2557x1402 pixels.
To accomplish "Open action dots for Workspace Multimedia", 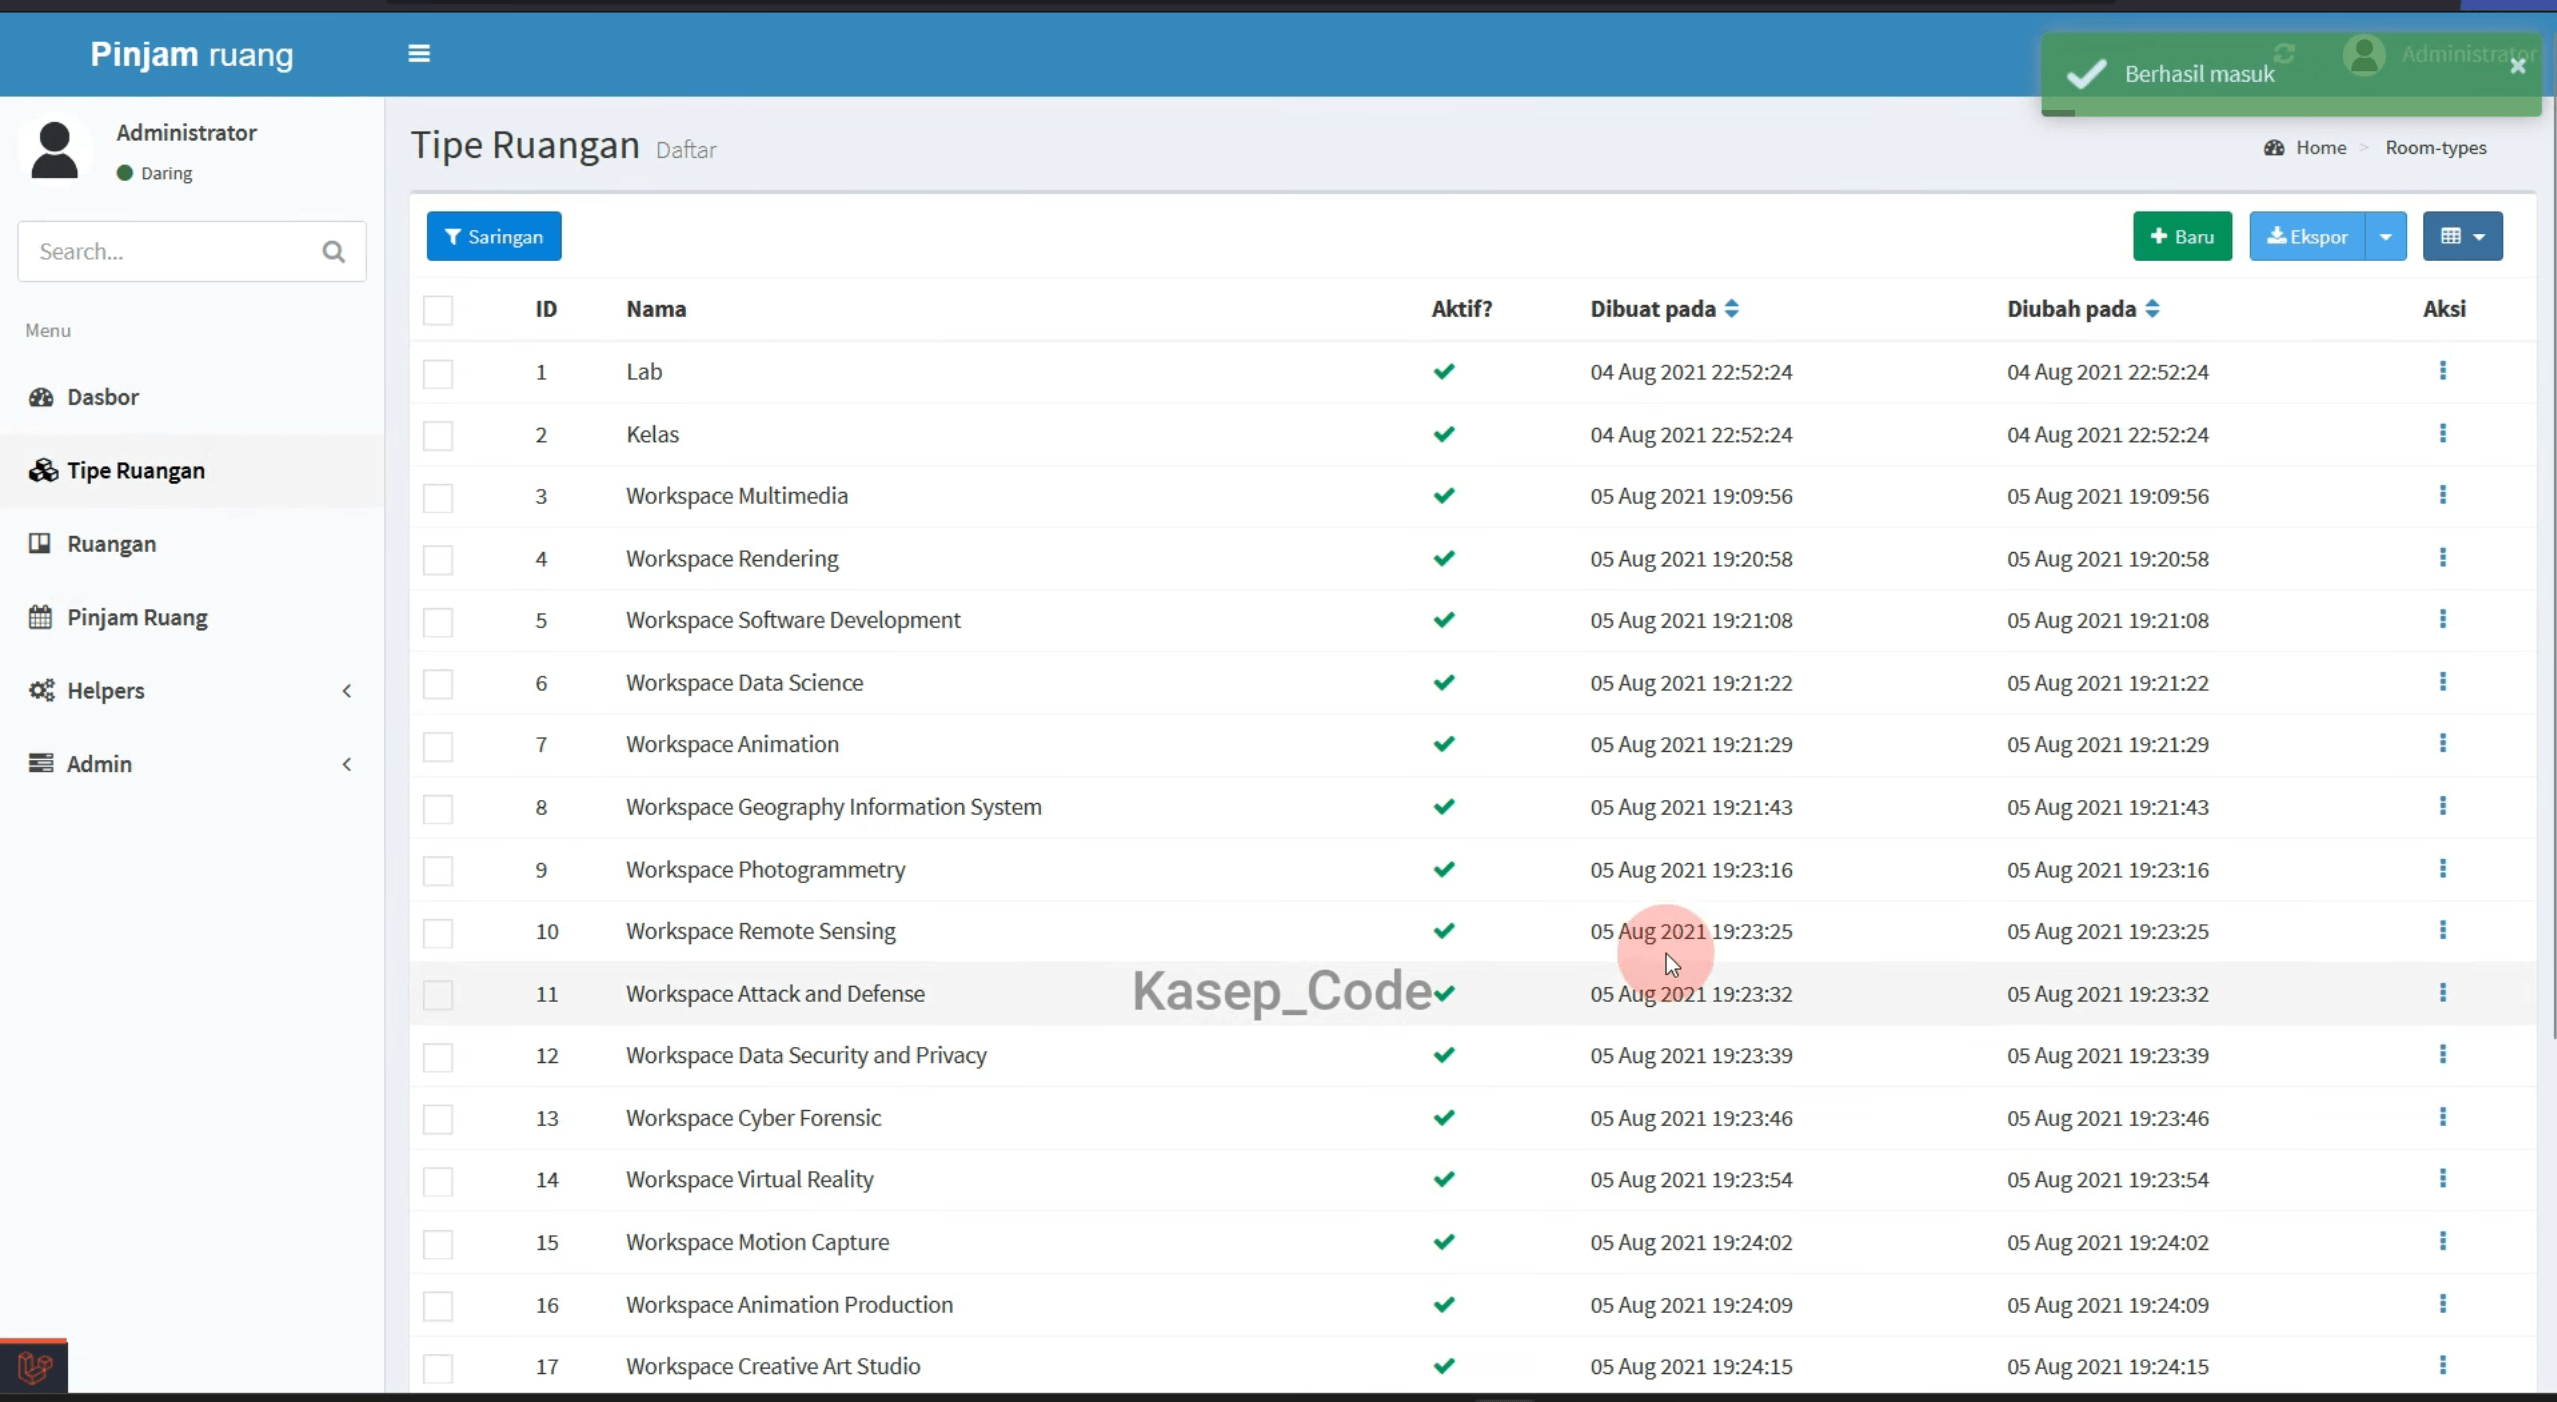I will (x=2442, y=496).
